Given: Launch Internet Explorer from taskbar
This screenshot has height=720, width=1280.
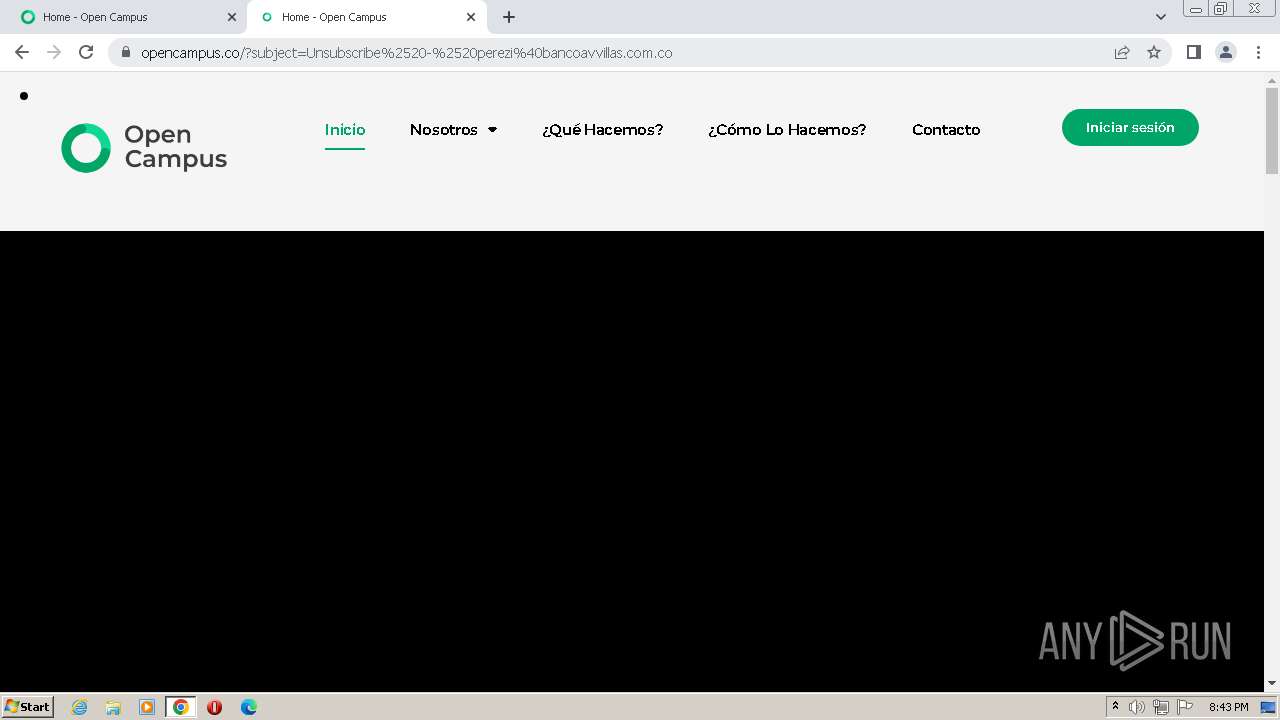Looking at the screenshot, I should [80, 707].
